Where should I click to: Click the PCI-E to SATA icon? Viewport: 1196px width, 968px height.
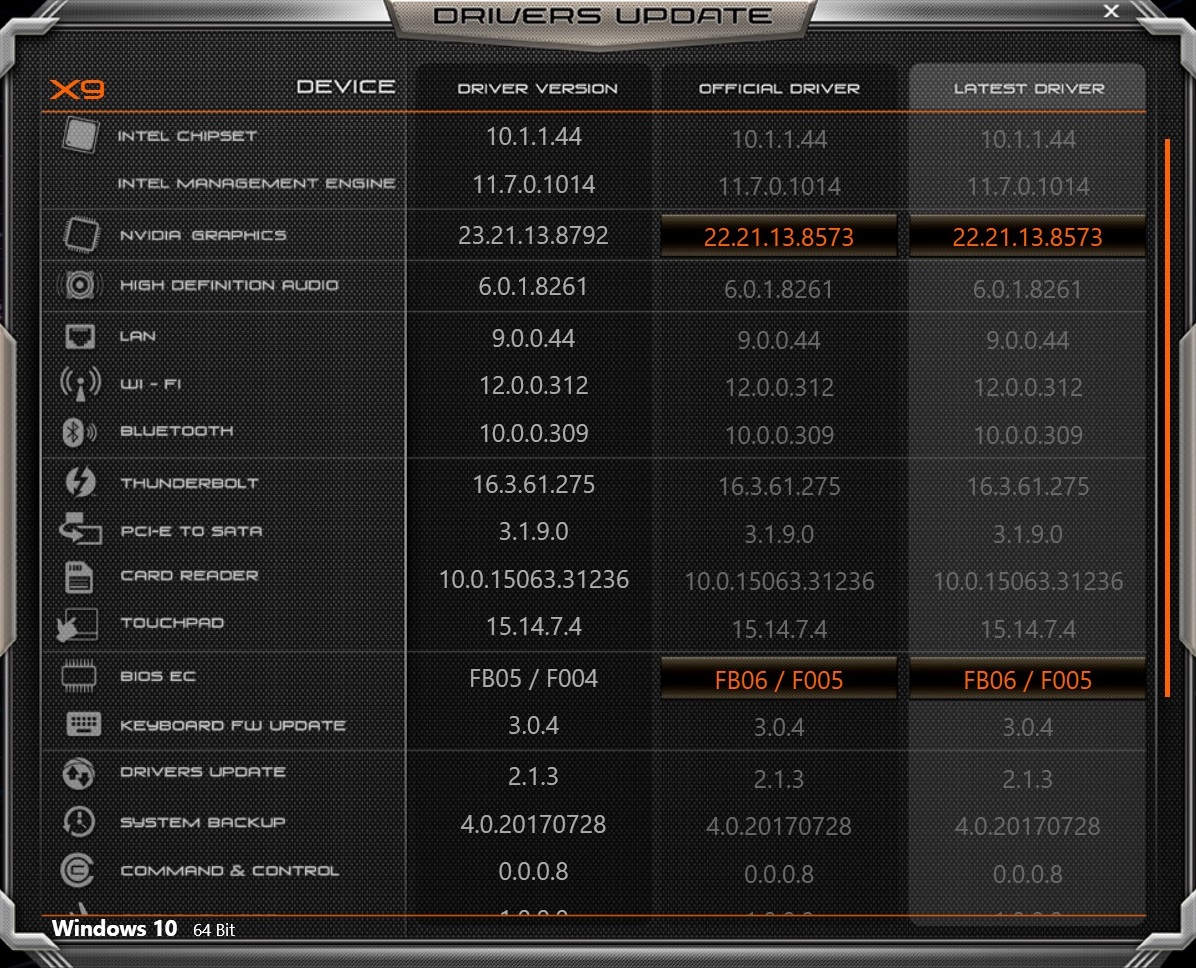pyautogui.click(x=80, y=529)
